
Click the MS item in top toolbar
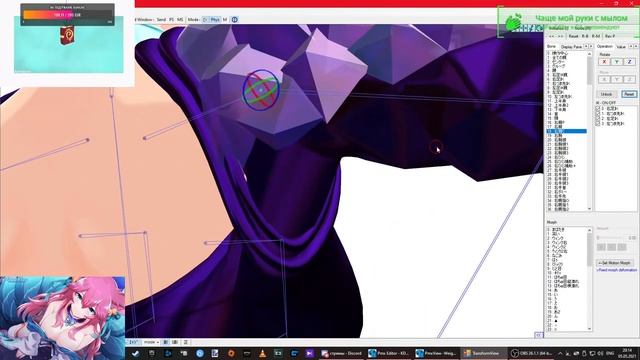(180, 20)
